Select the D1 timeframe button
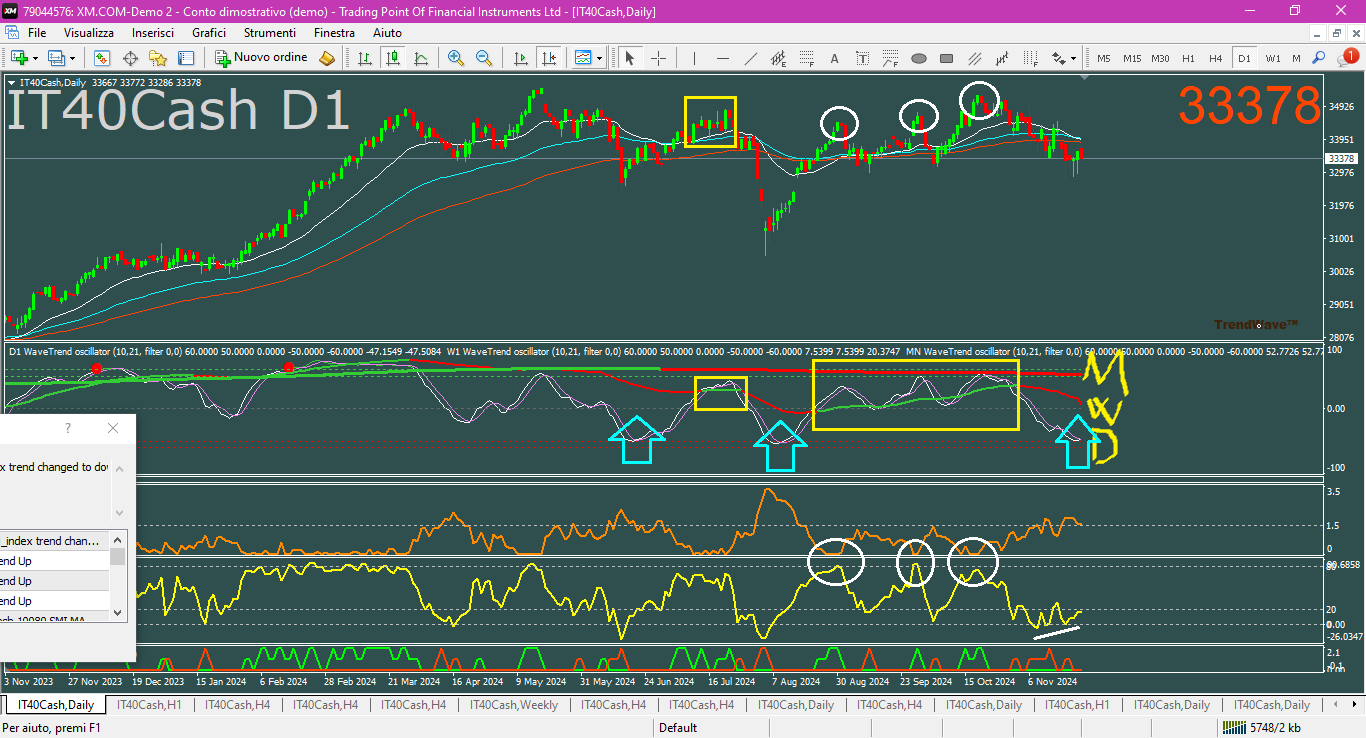 pyautogui.click(x=1244, y=58)
